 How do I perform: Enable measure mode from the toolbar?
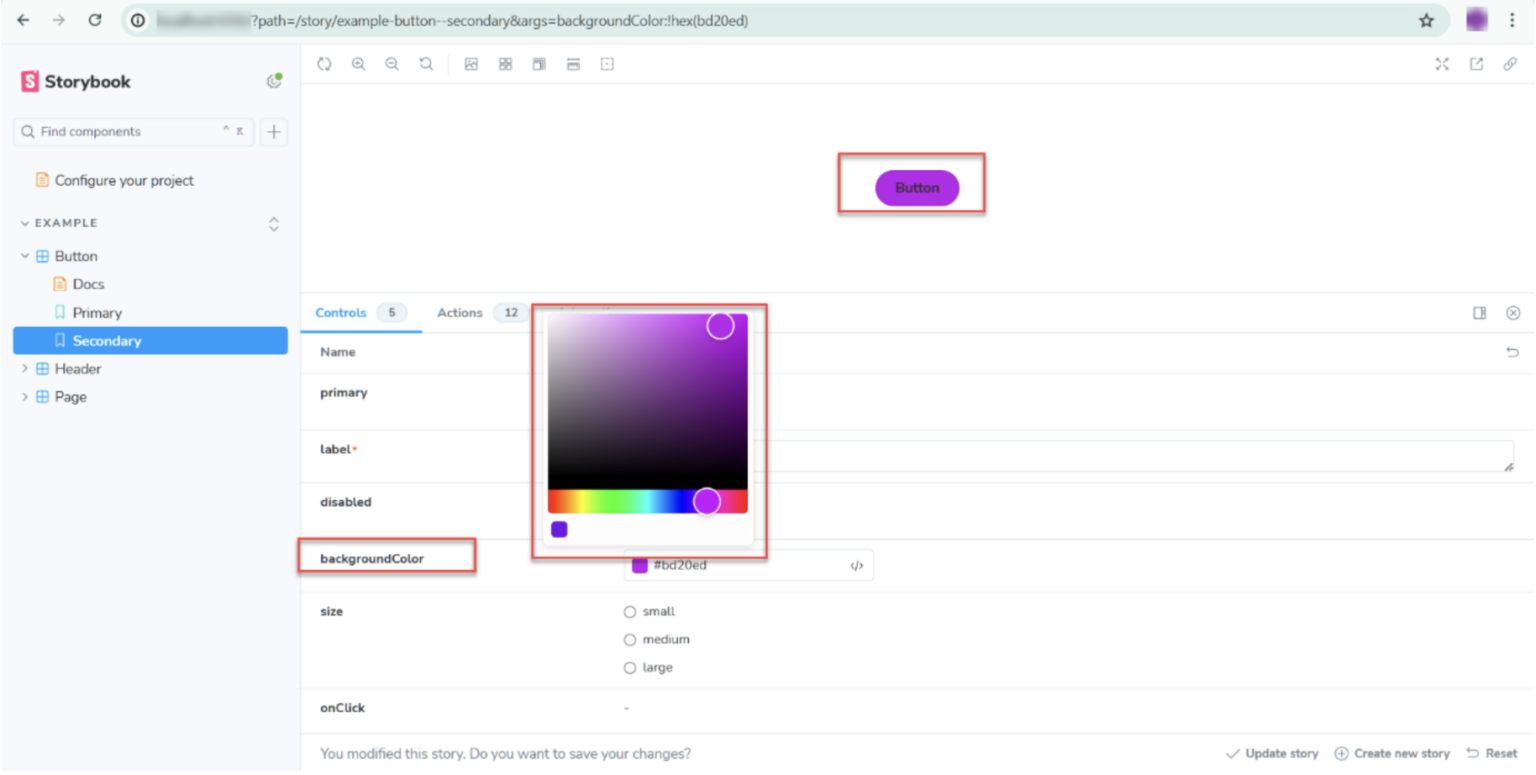click(573, 63)
